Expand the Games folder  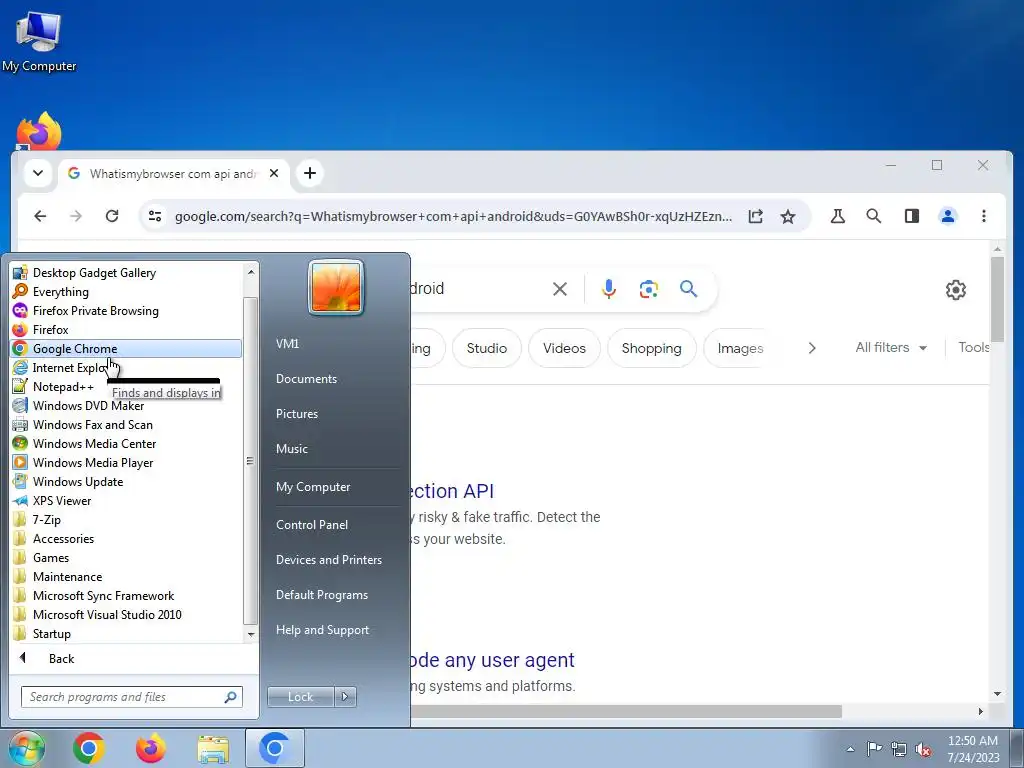[x=126, y=558]
